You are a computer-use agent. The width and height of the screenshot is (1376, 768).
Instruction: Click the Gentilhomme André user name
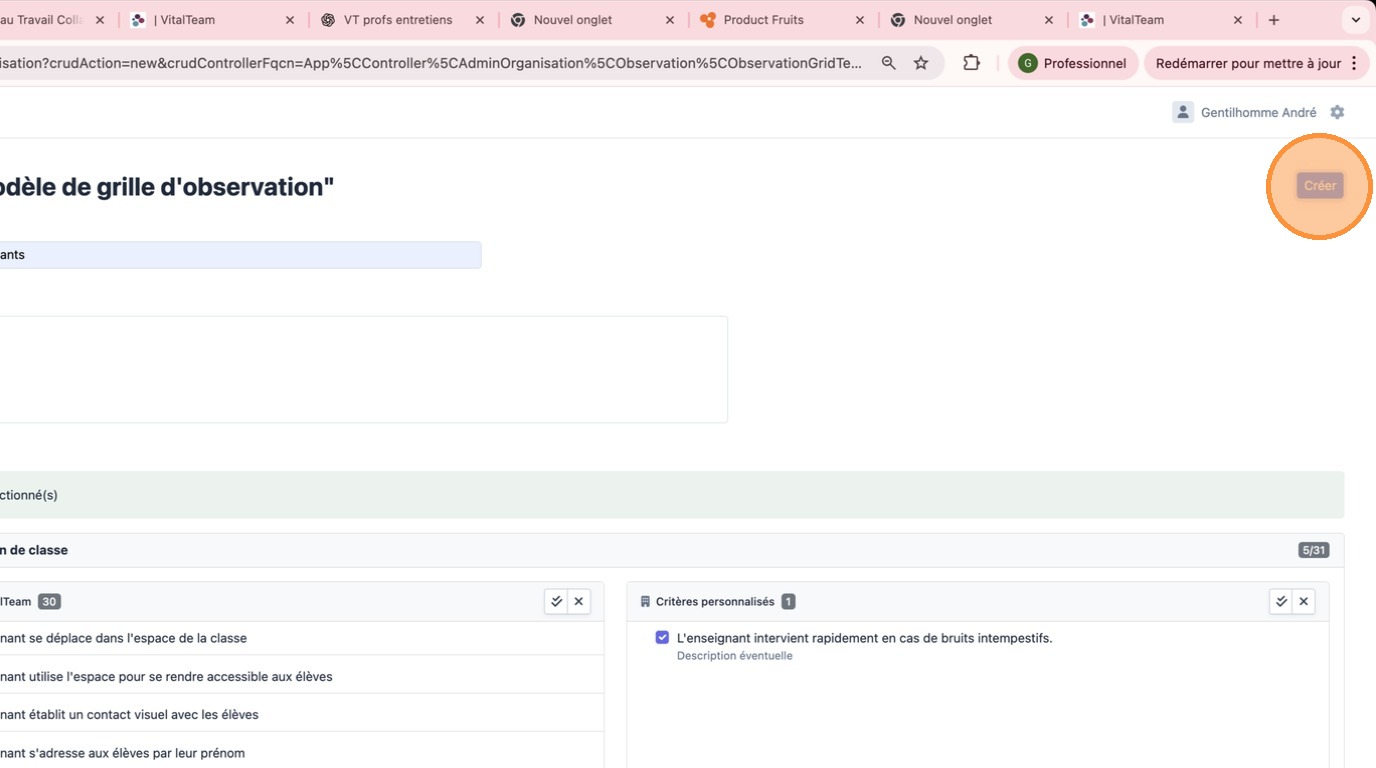(1259, 113)
